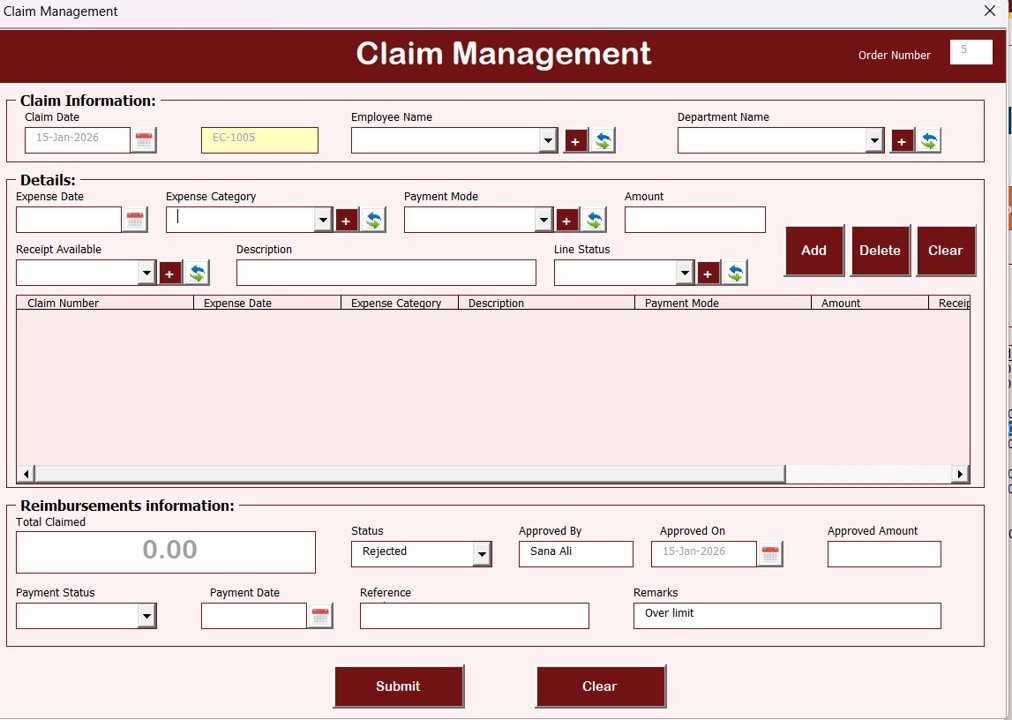Add a new Department Name with the plus icon
The height and width of the screenshot is (720, 1012).
(x=902, y=141)
